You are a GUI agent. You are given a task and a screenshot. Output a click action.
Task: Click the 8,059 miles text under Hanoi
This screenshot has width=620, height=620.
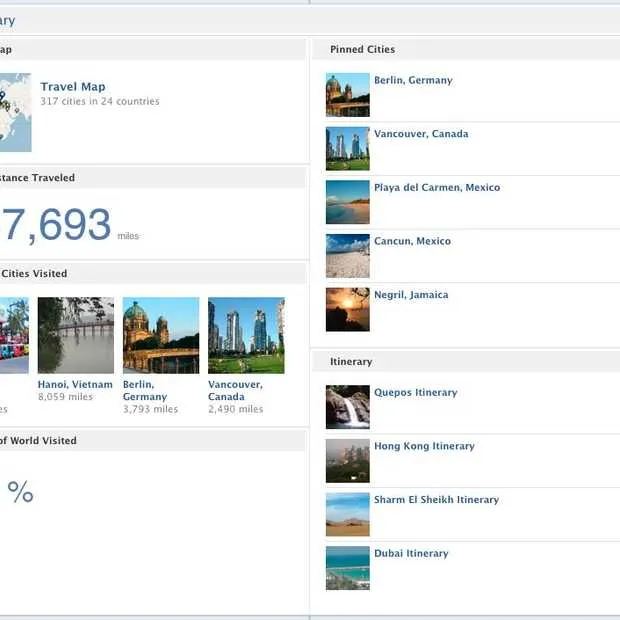65,397
